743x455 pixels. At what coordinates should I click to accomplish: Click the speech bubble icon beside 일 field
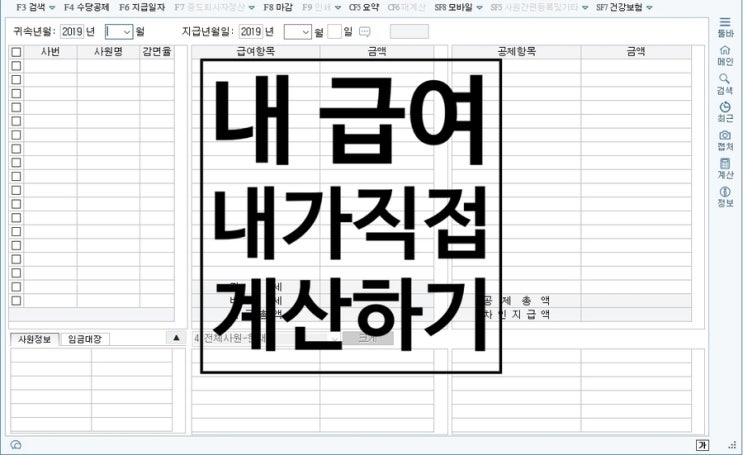[364, 32]
